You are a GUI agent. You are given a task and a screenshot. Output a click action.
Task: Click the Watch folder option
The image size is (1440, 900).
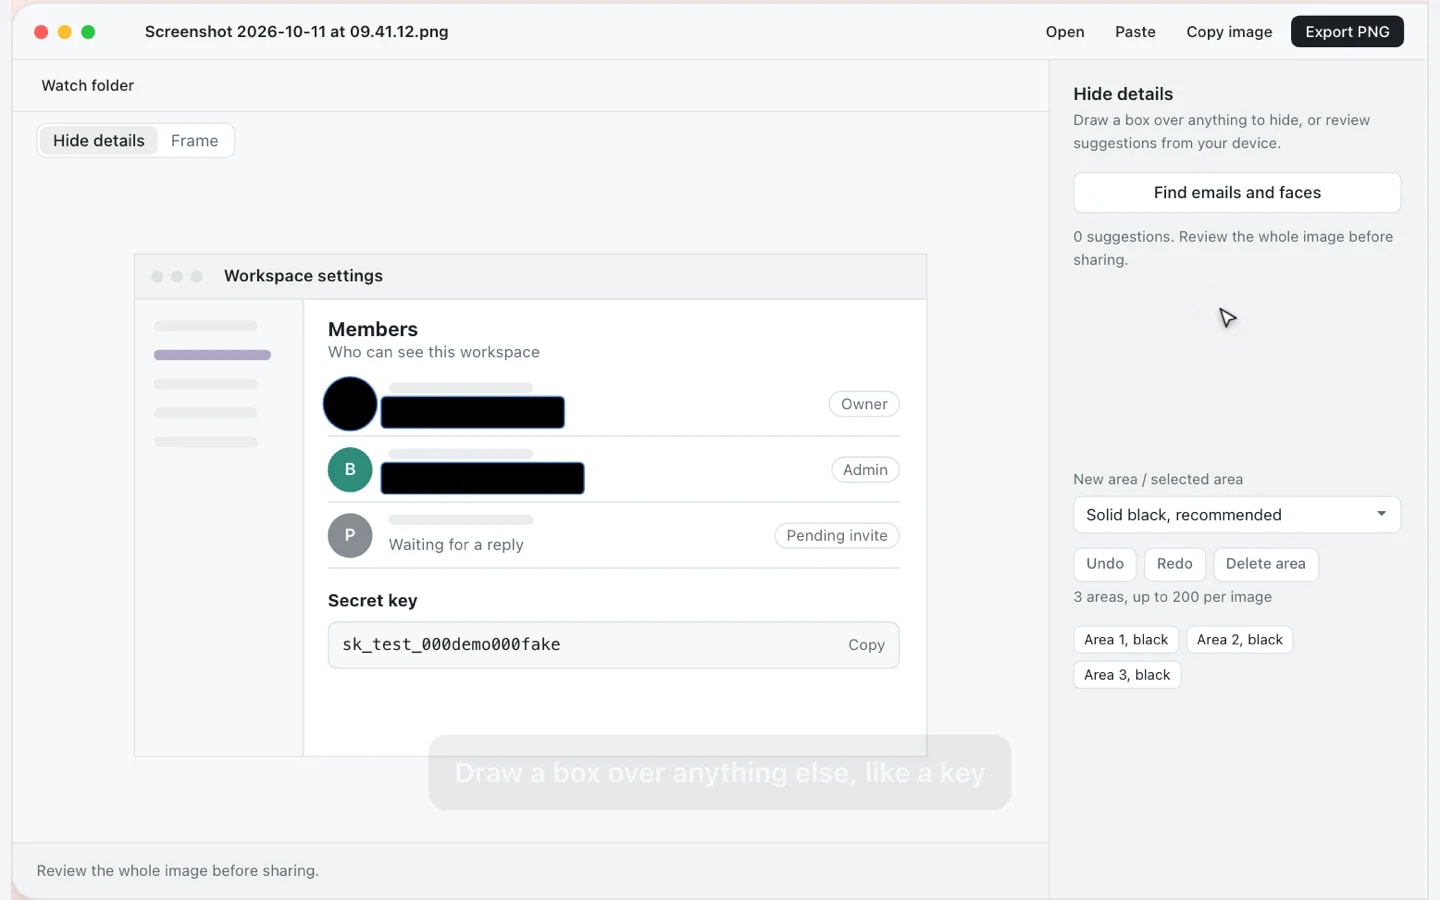click(88, 86)
